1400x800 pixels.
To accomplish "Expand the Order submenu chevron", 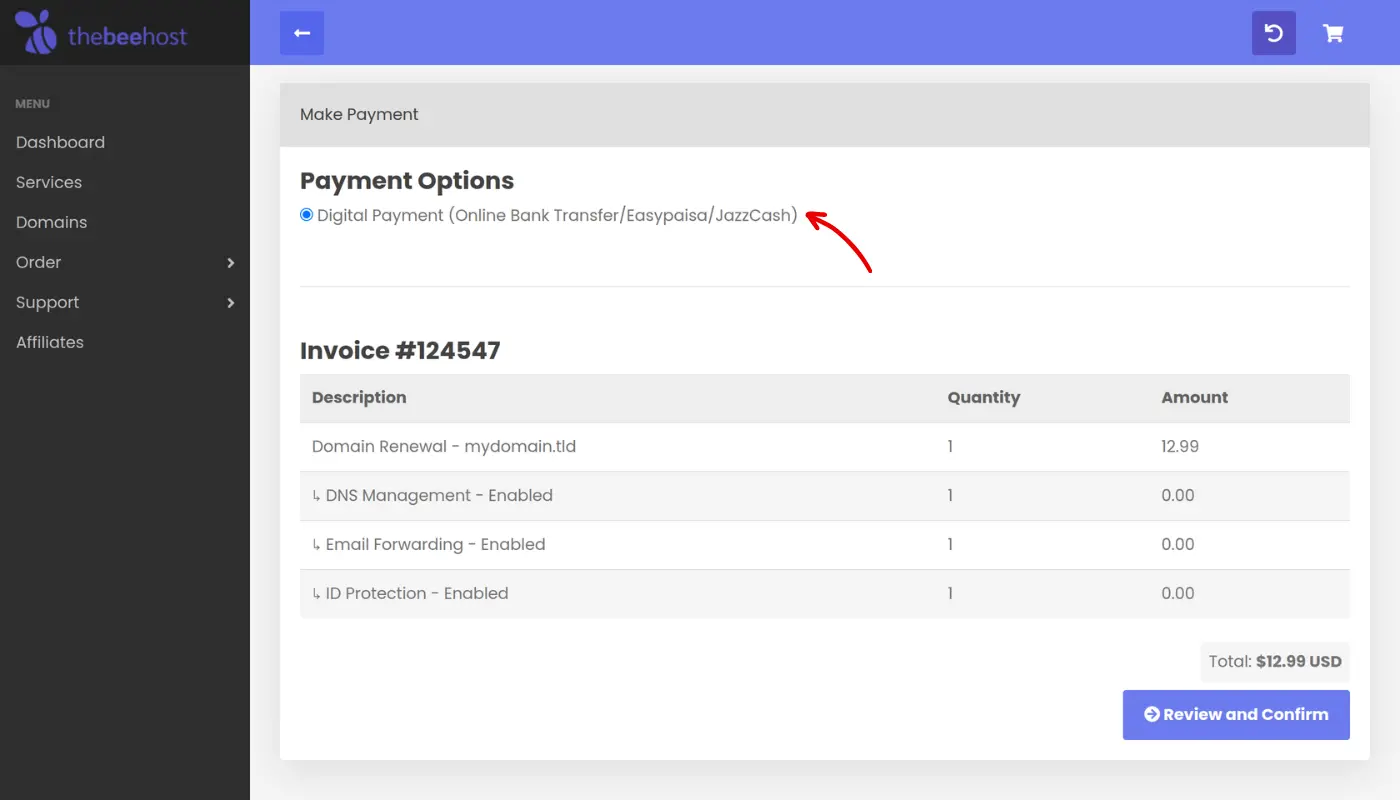I will click(230, 263).
